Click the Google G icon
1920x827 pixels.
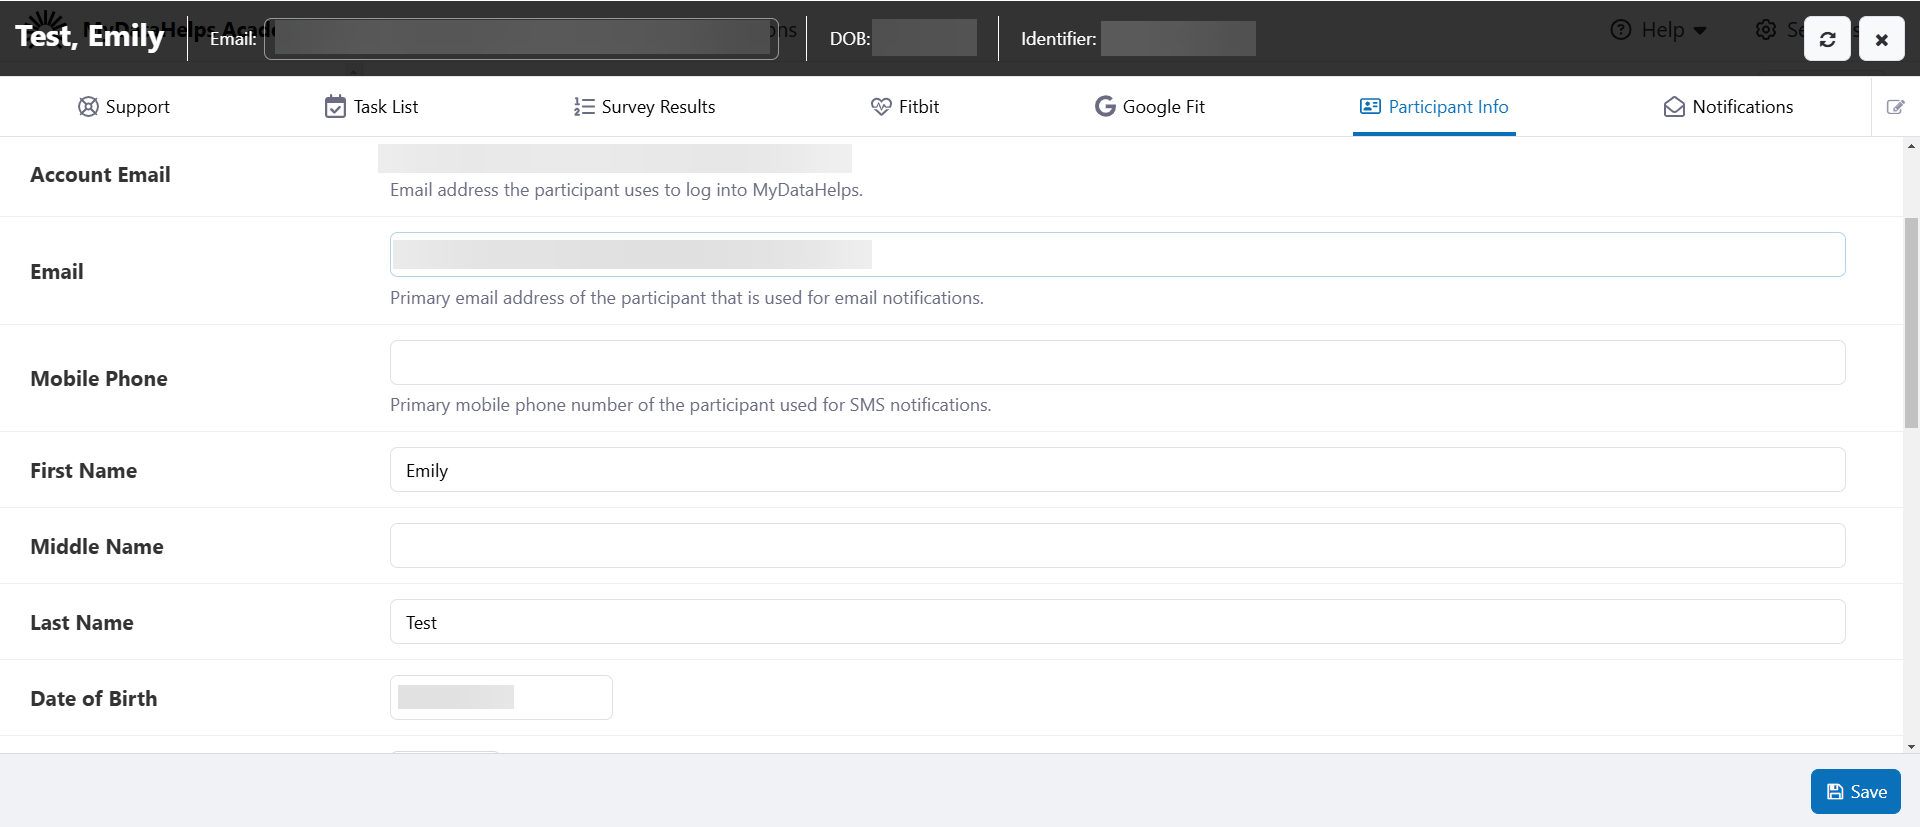click(x=1105, y=107)
